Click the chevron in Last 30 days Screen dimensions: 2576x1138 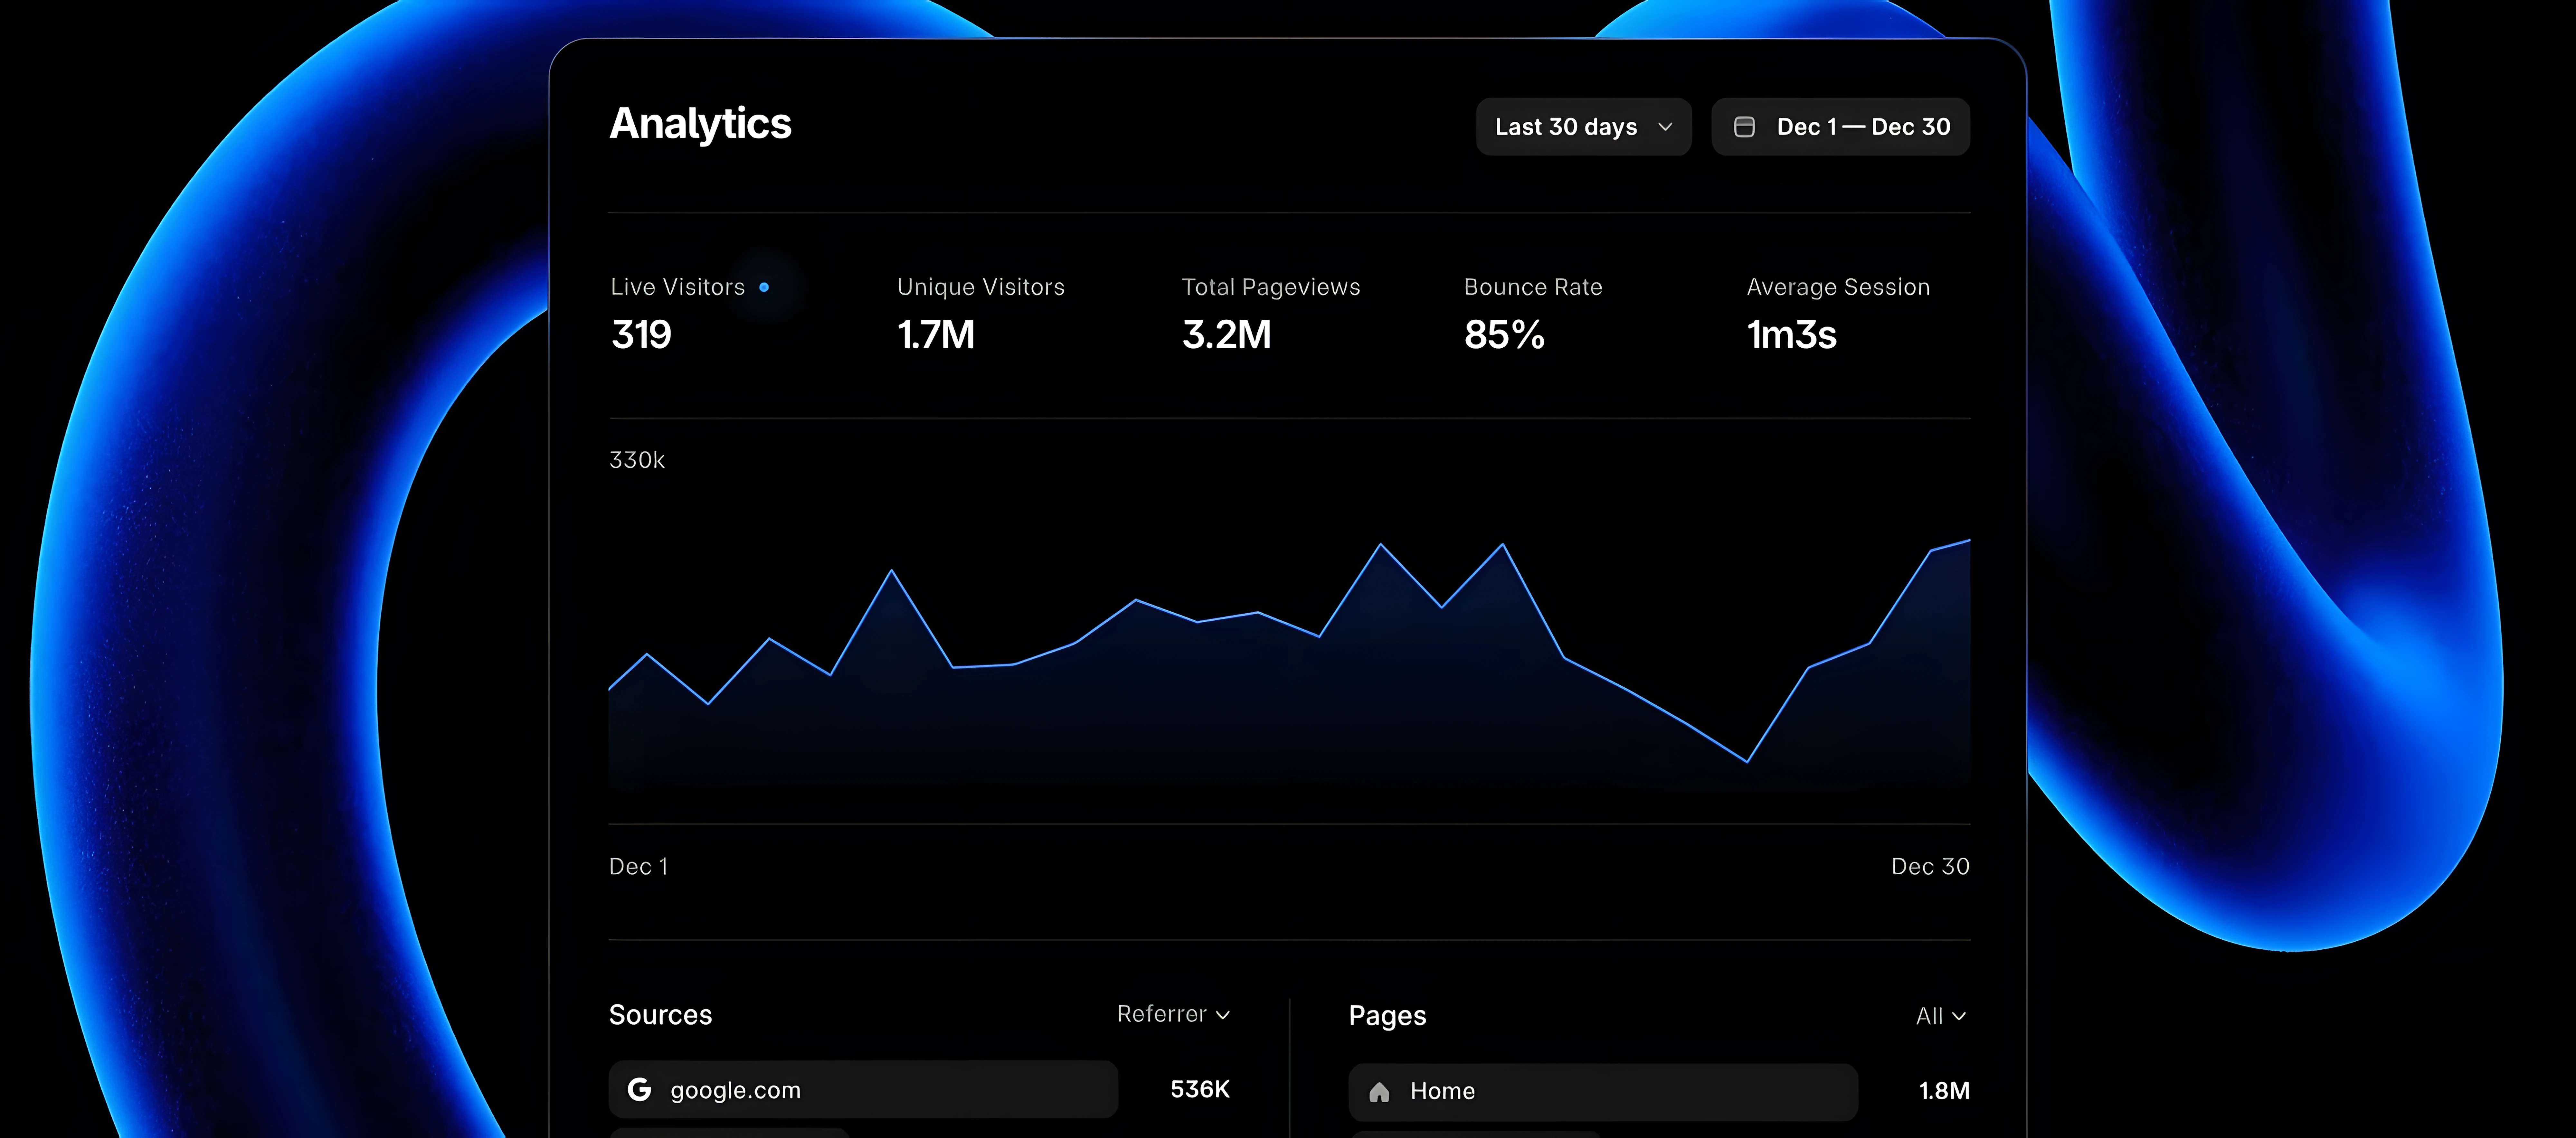1665,127
